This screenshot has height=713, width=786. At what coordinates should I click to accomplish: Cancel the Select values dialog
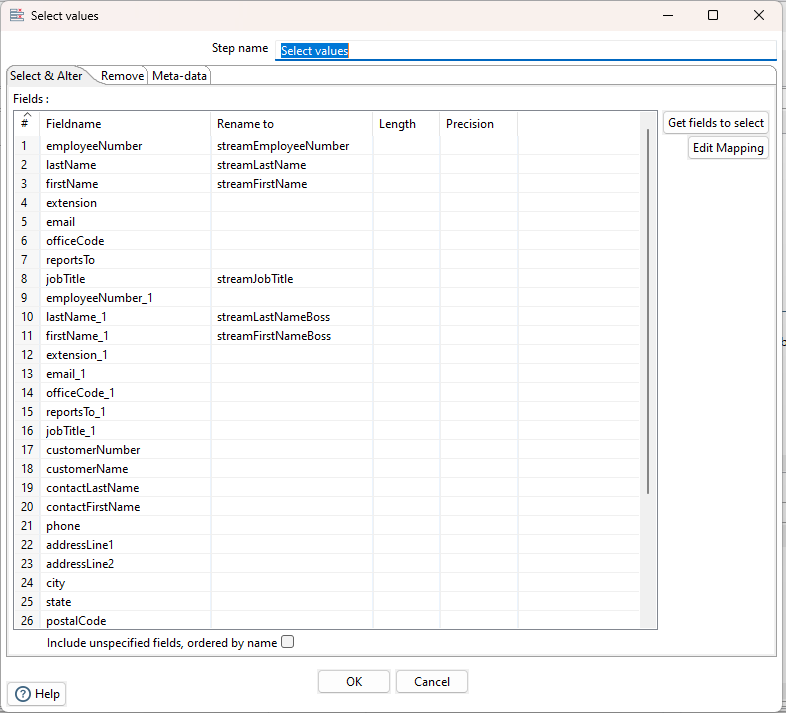coord(431,681)
